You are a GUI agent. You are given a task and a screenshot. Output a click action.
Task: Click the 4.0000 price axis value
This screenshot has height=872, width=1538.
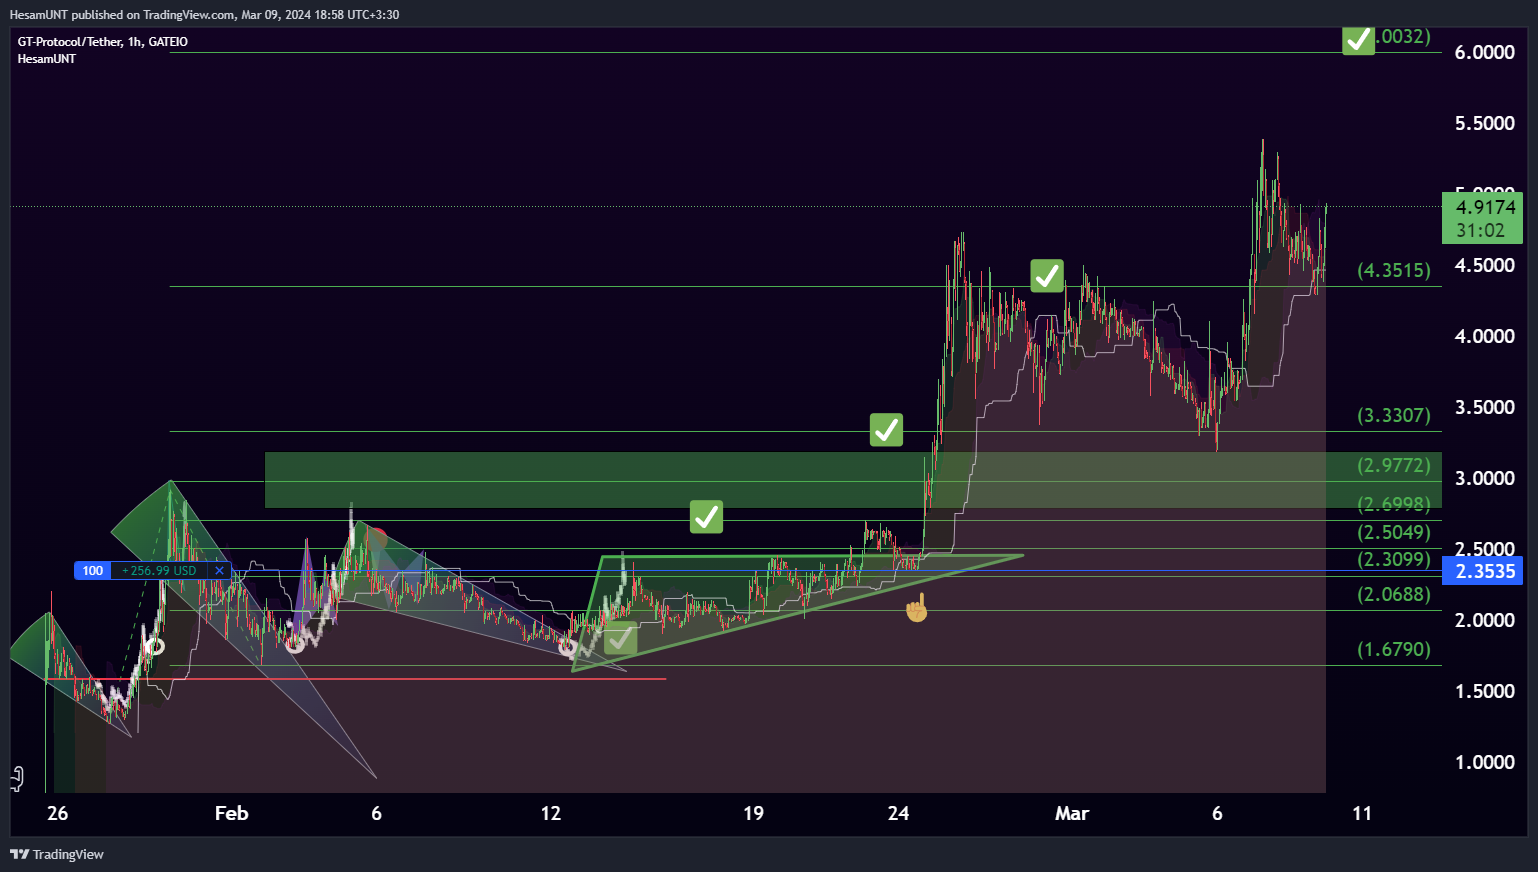pos(1484,336)
